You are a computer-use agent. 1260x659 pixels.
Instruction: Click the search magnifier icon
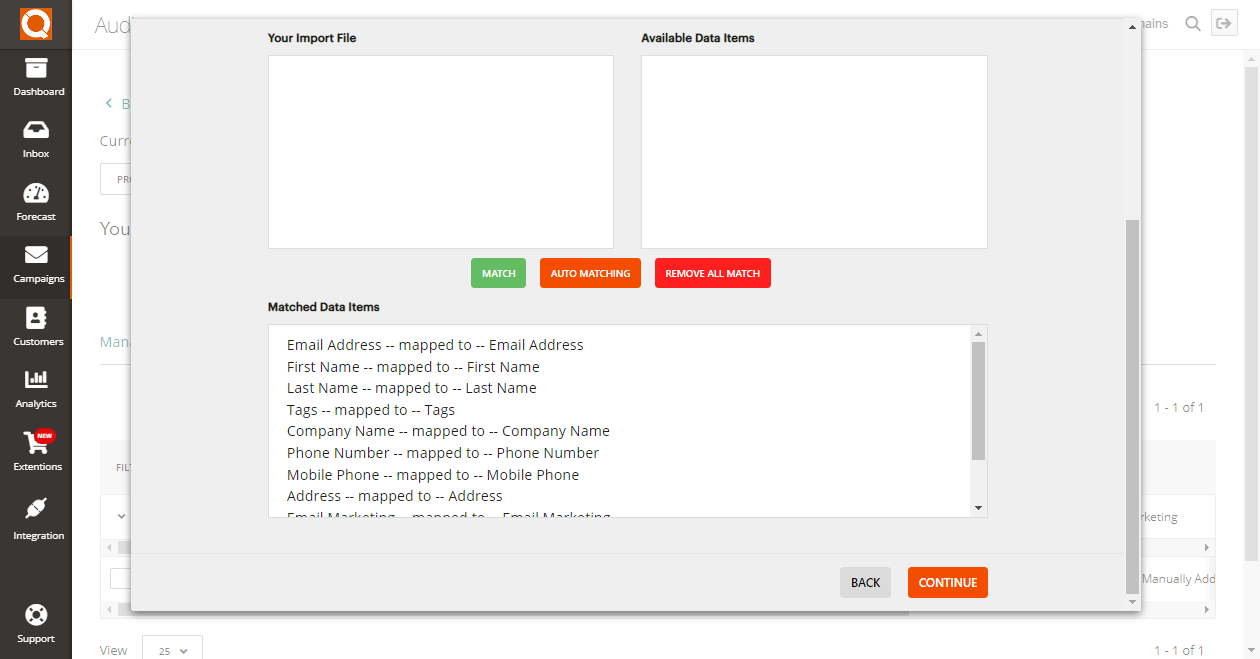(x=1192, y=23)
